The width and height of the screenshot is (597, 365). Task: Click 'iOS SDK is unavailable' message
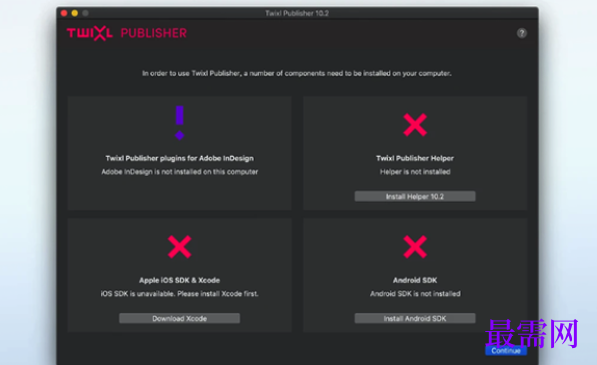180,293
